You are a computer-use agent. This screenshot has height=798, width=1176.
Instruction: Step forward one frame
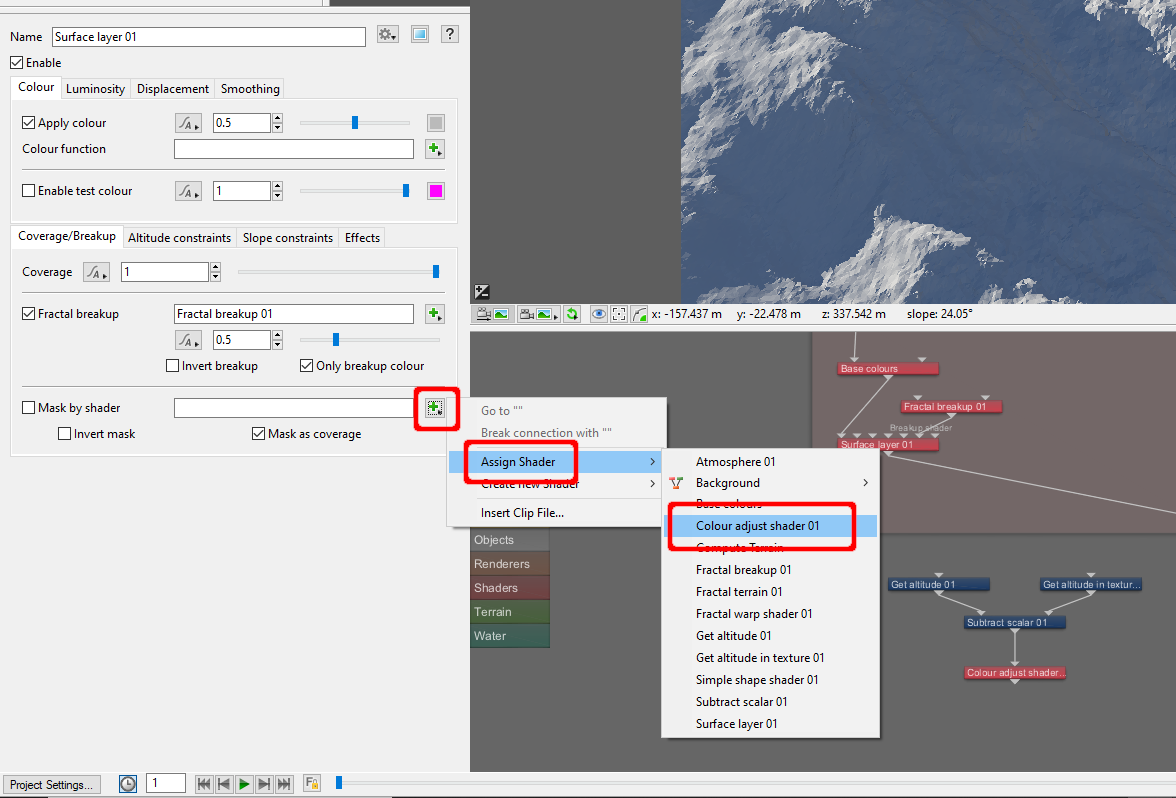coord(264,784)
